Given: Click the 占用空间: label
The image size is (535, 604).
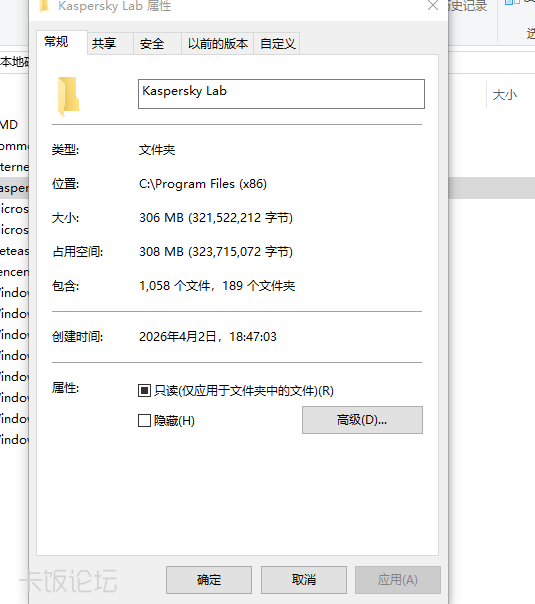Looking at the screenshot, I should pos(77,252).
